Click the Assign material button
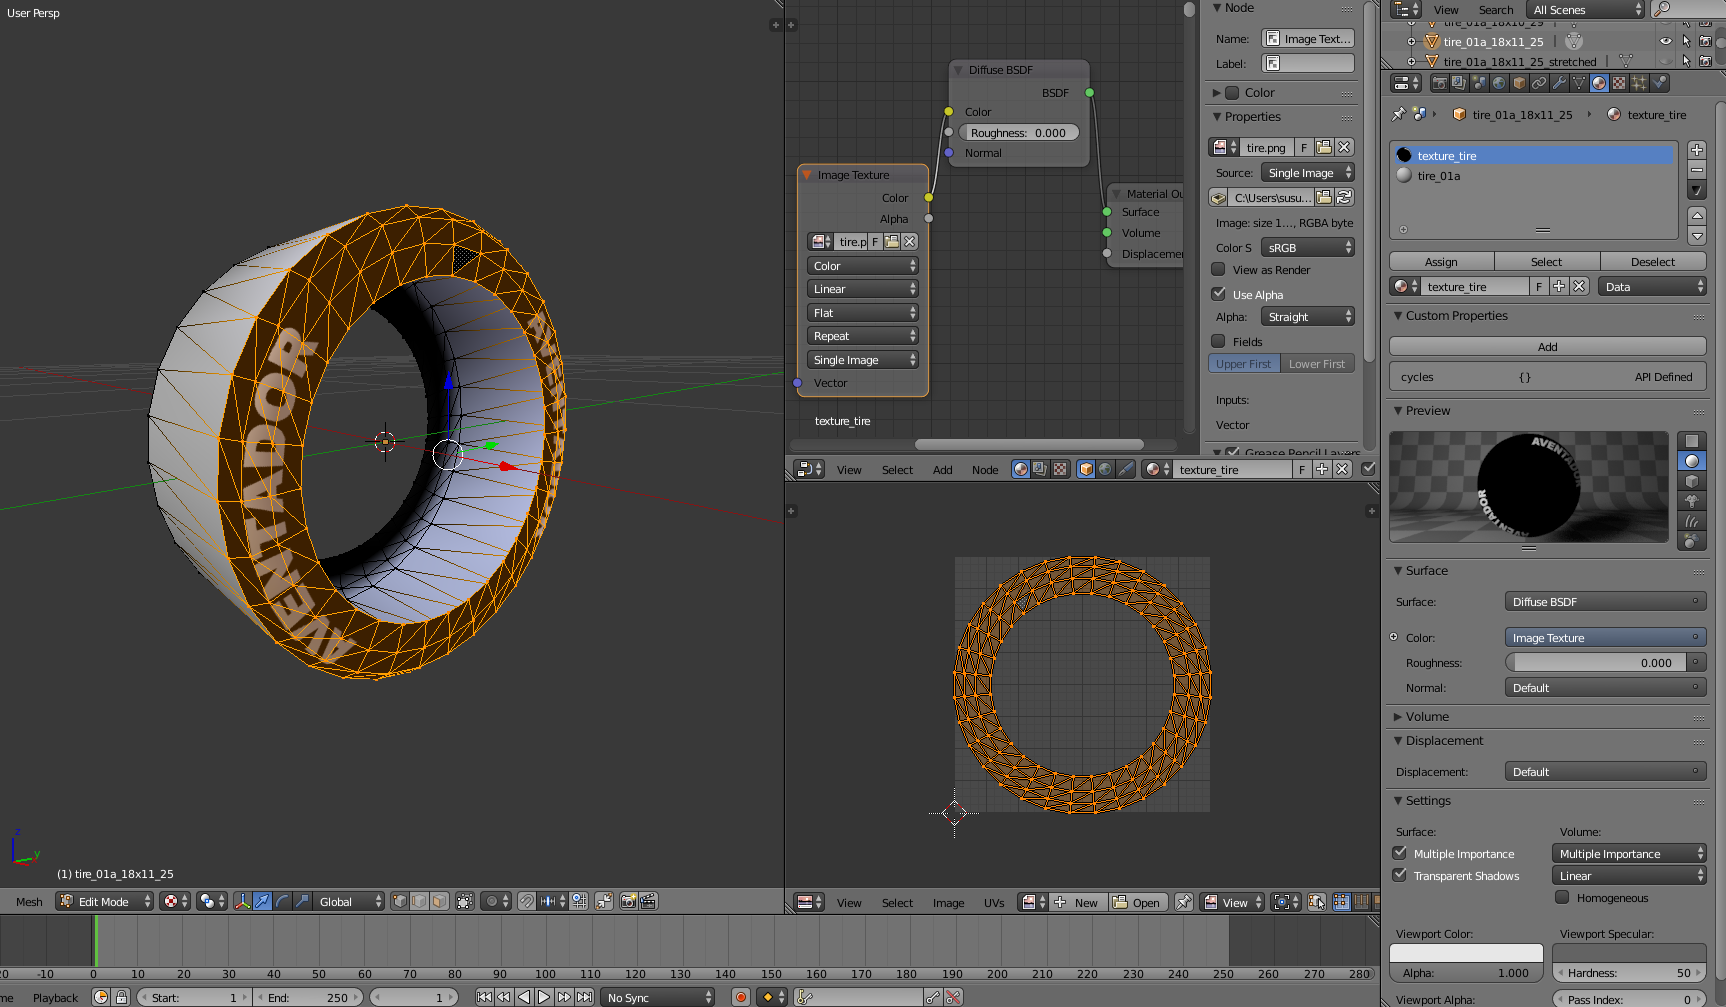This screenshot has height=1007, width=1726. pyautogui.click(x=1441, y=262)
